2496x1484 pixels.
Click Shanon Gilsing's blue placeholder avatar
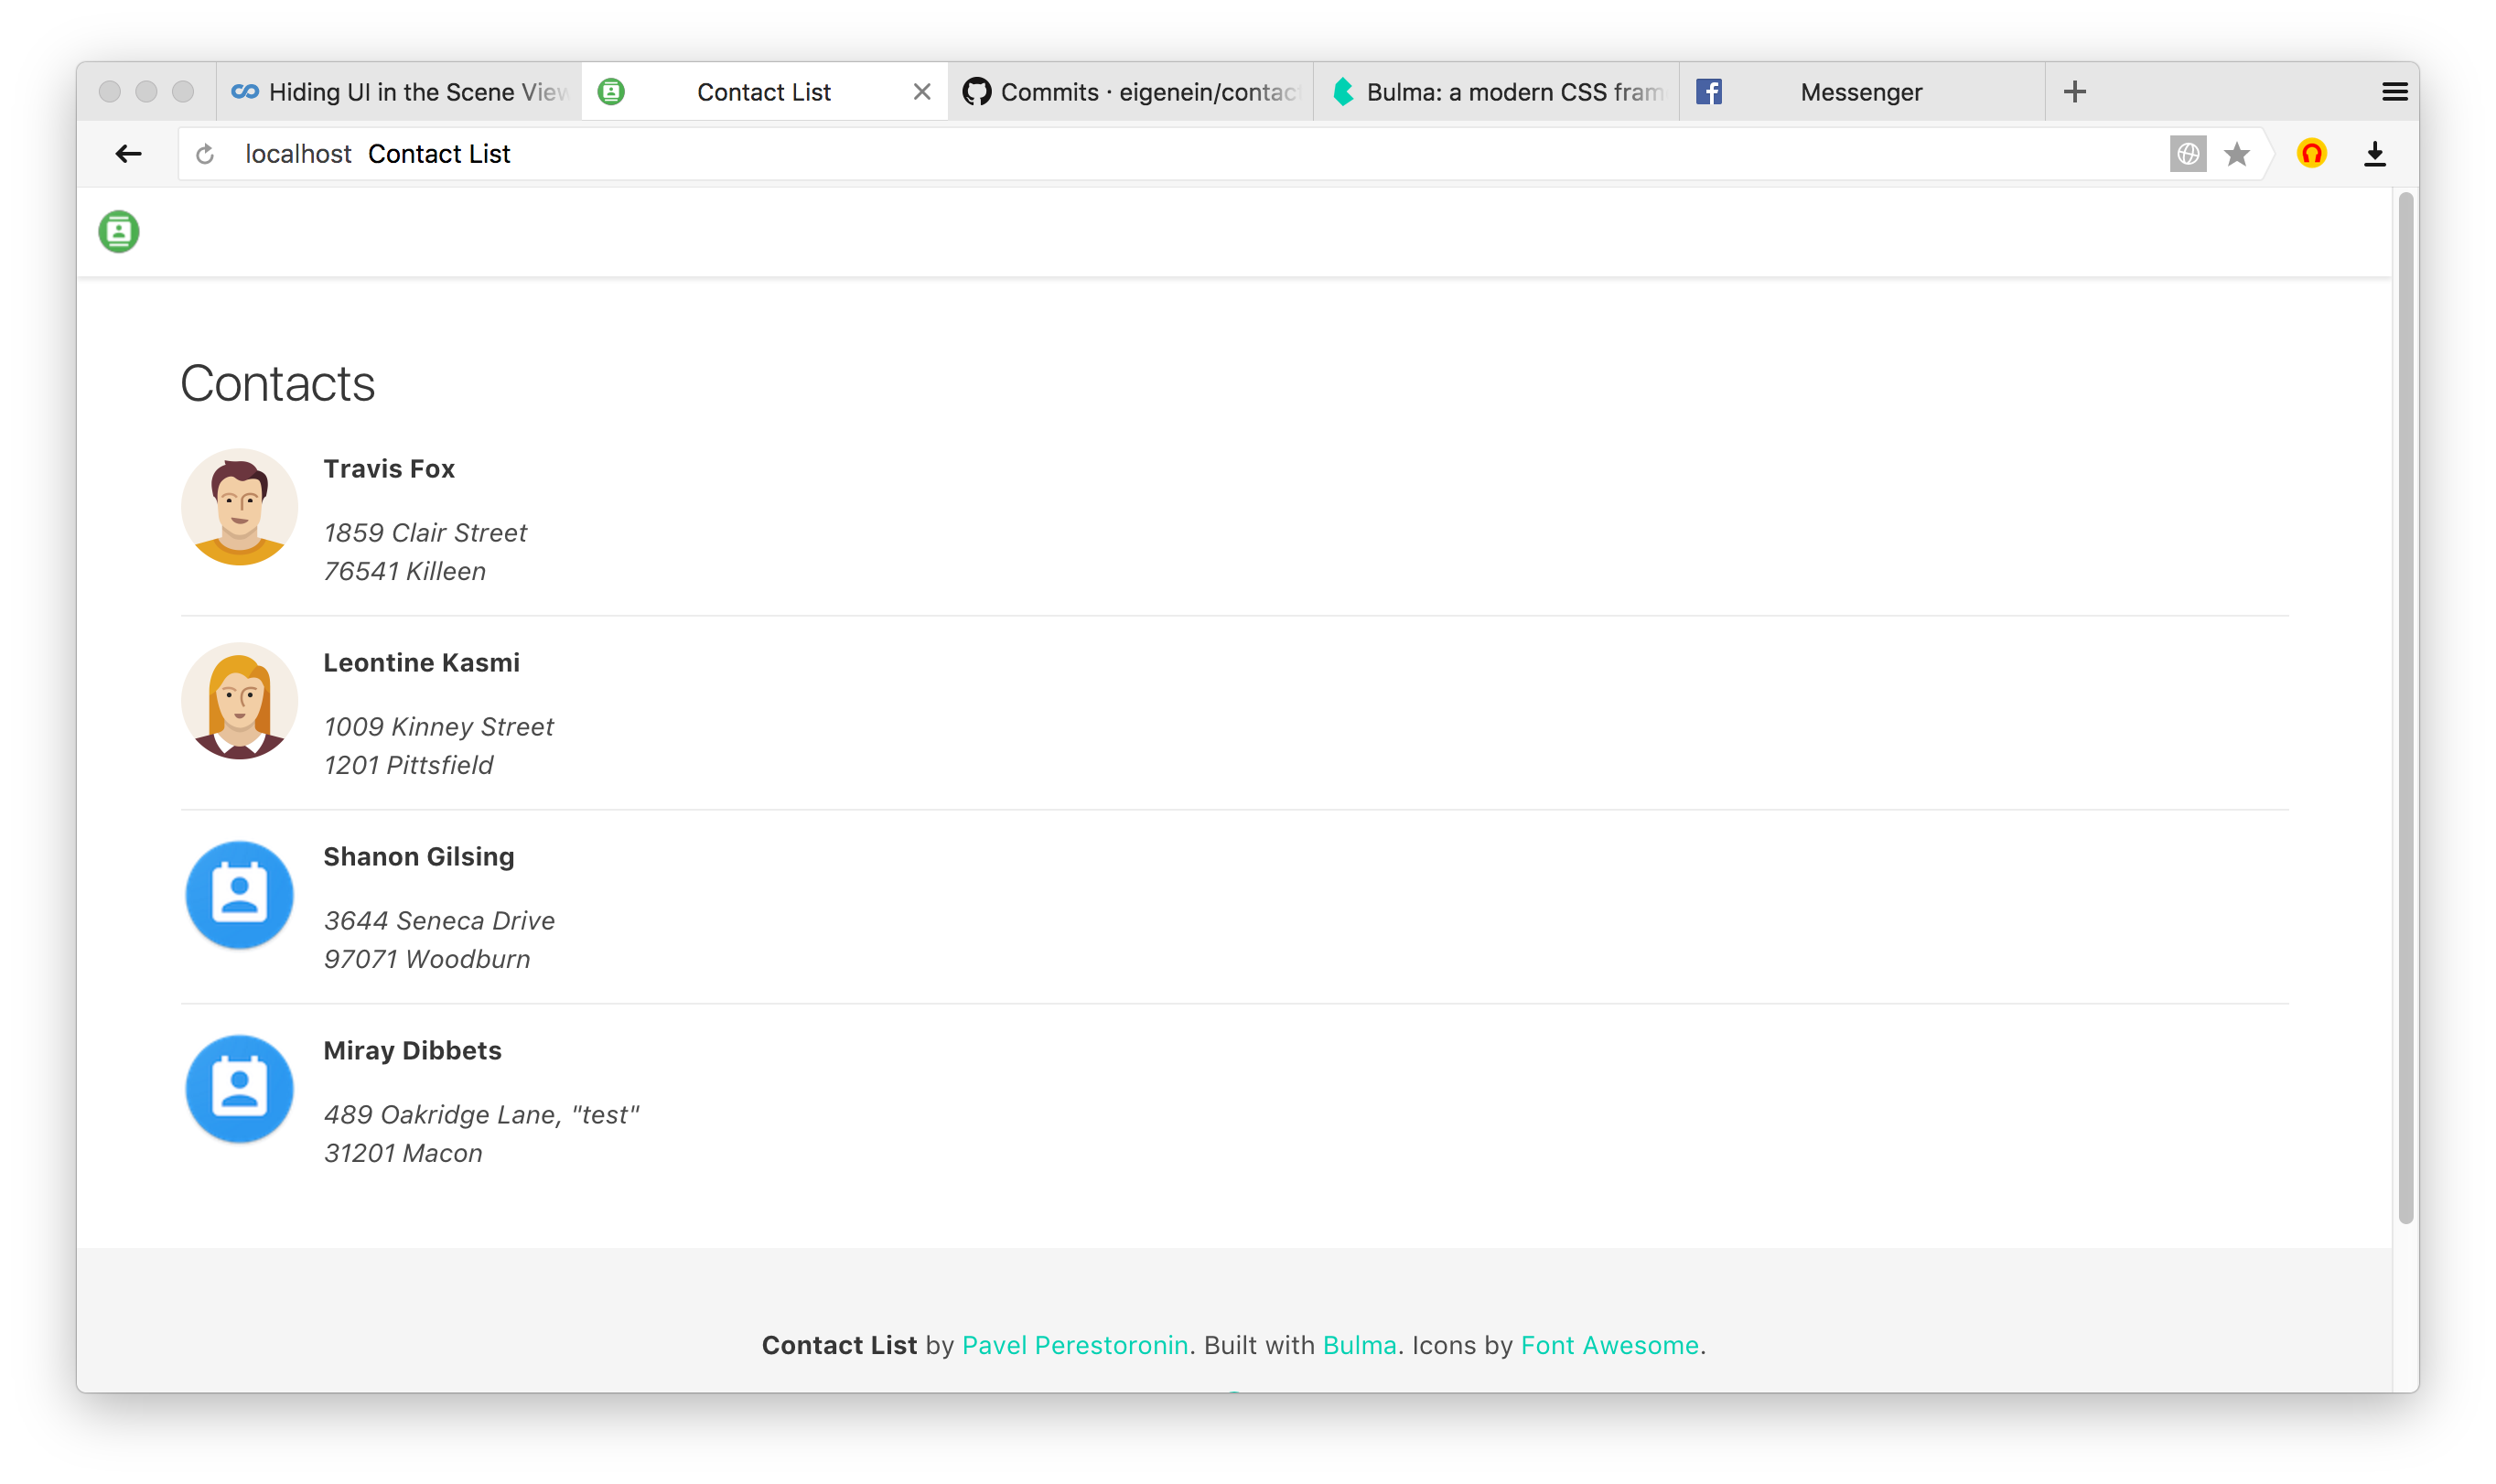pyautogui.click(x=239, y=895)
